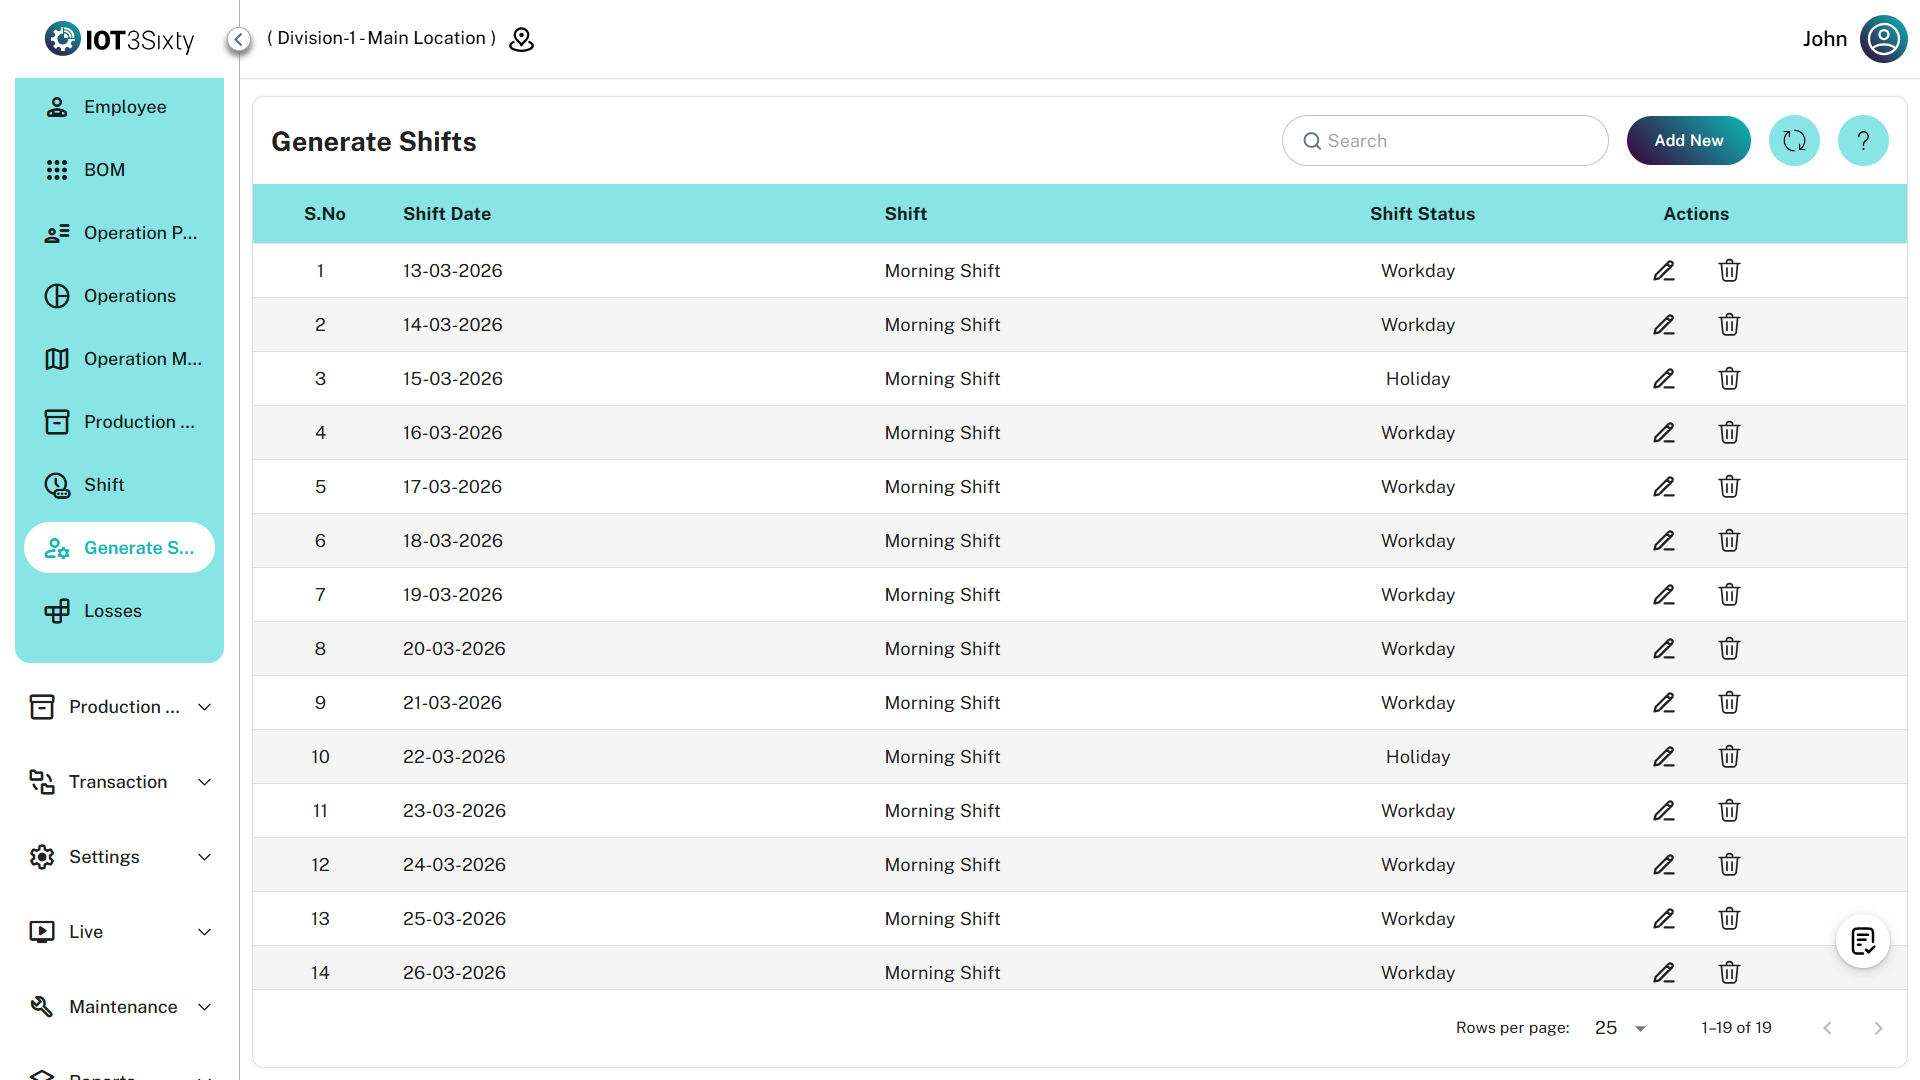1920x1080 pixels.
Task: Click the location pin icon in header
Action: pyautogui.click(x=521, y=39)
